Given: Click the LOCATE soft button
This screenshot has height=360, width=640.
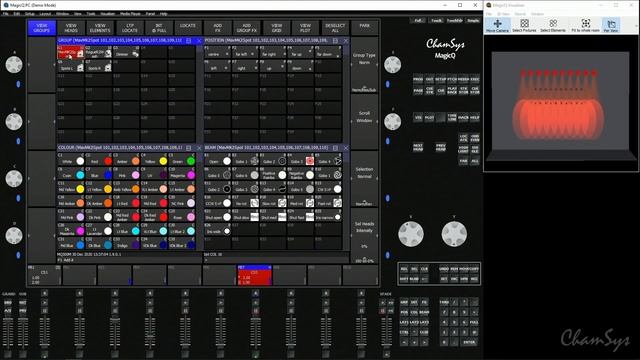Looking at the screenshot, I should coord(188,28).
